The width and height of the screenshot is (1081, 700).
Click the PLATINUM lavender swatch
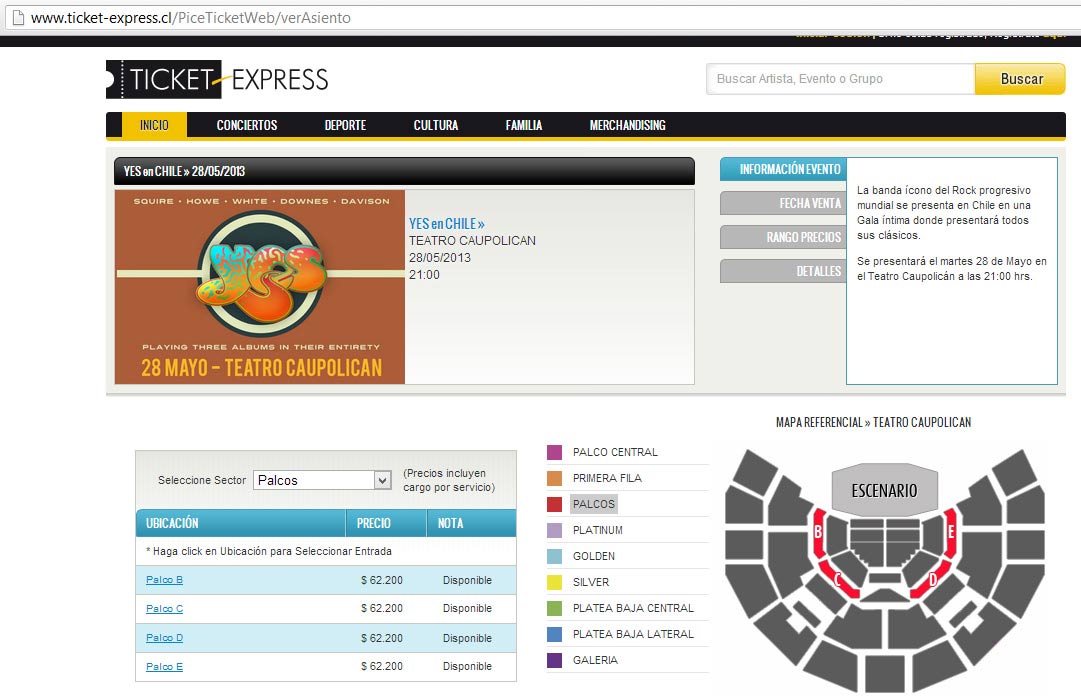(554, 530)
